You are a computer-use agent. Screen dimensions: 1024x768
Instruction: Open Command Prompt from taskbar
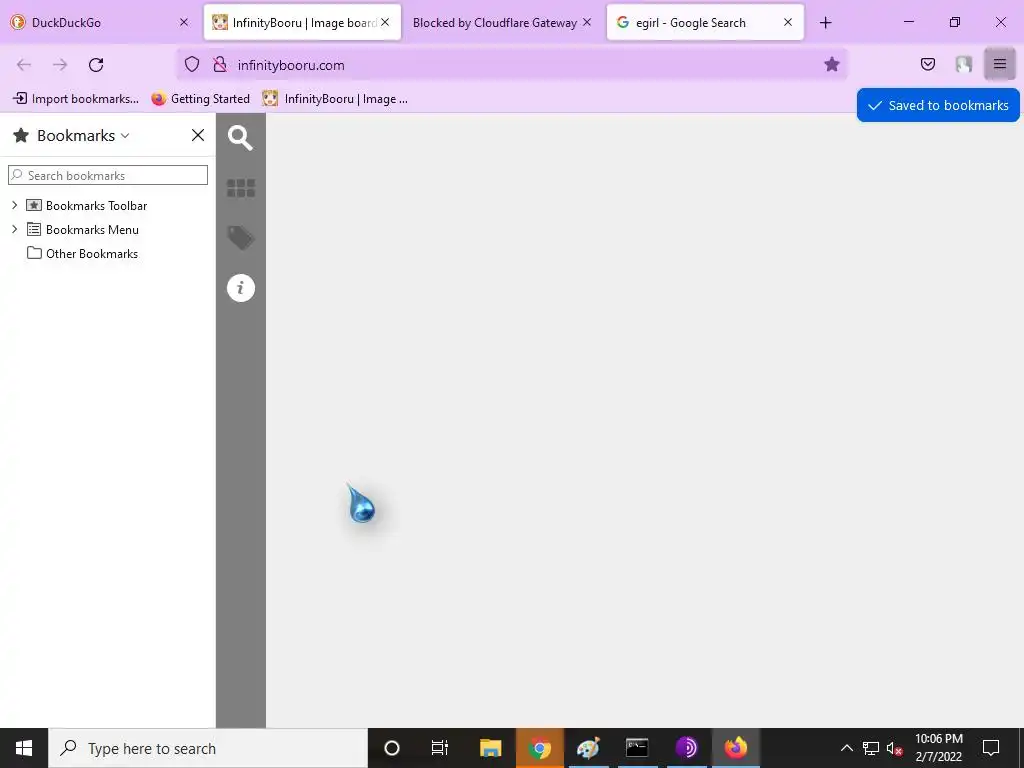coord(637,748)
